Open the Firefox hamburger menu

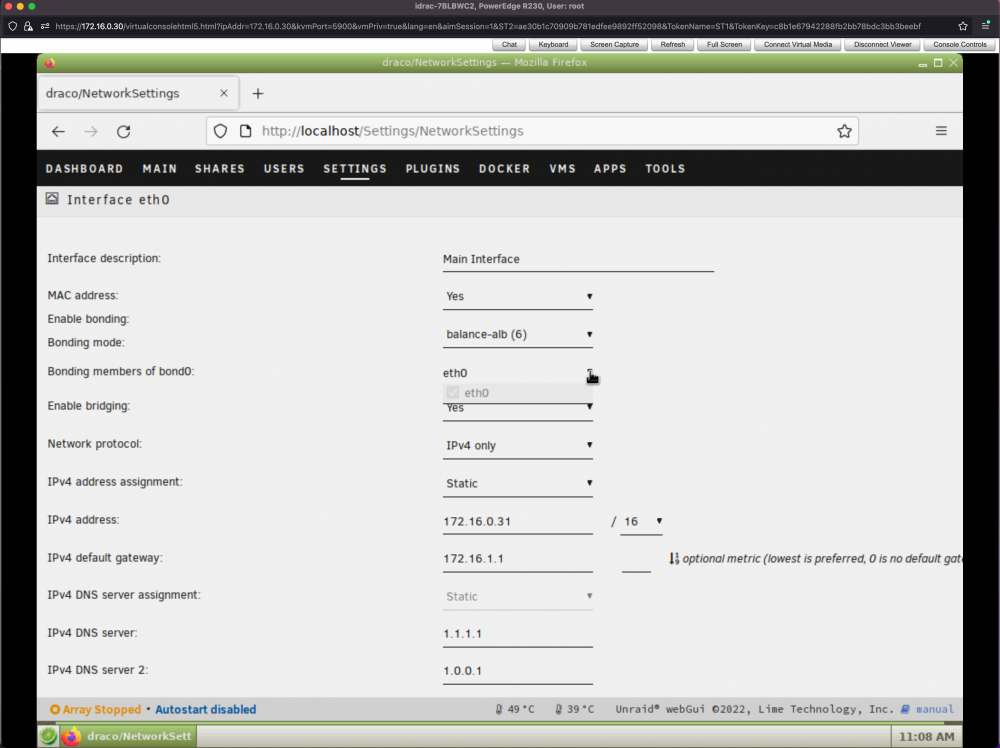point(941,131)
